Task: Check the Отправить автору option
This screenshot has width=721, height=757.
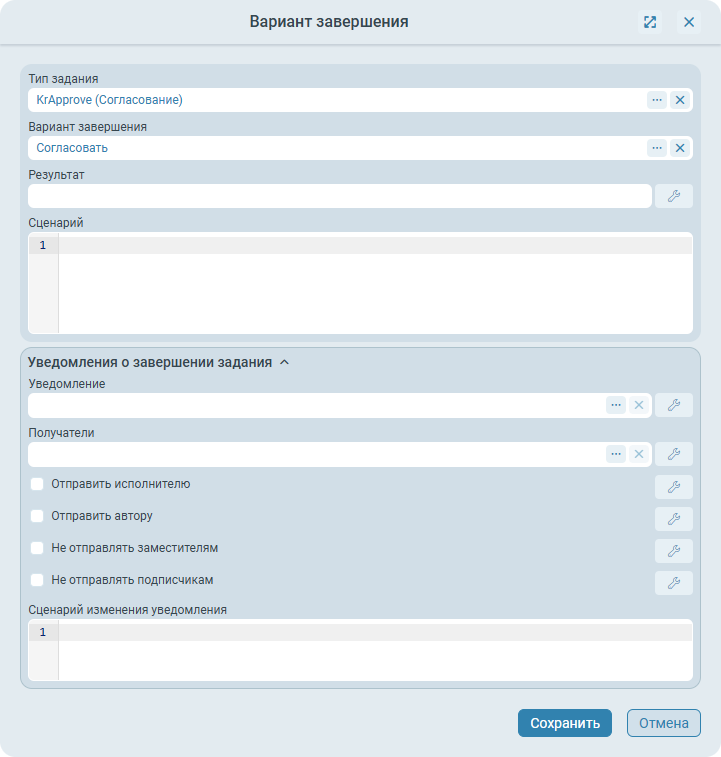Action: (37, 516)
